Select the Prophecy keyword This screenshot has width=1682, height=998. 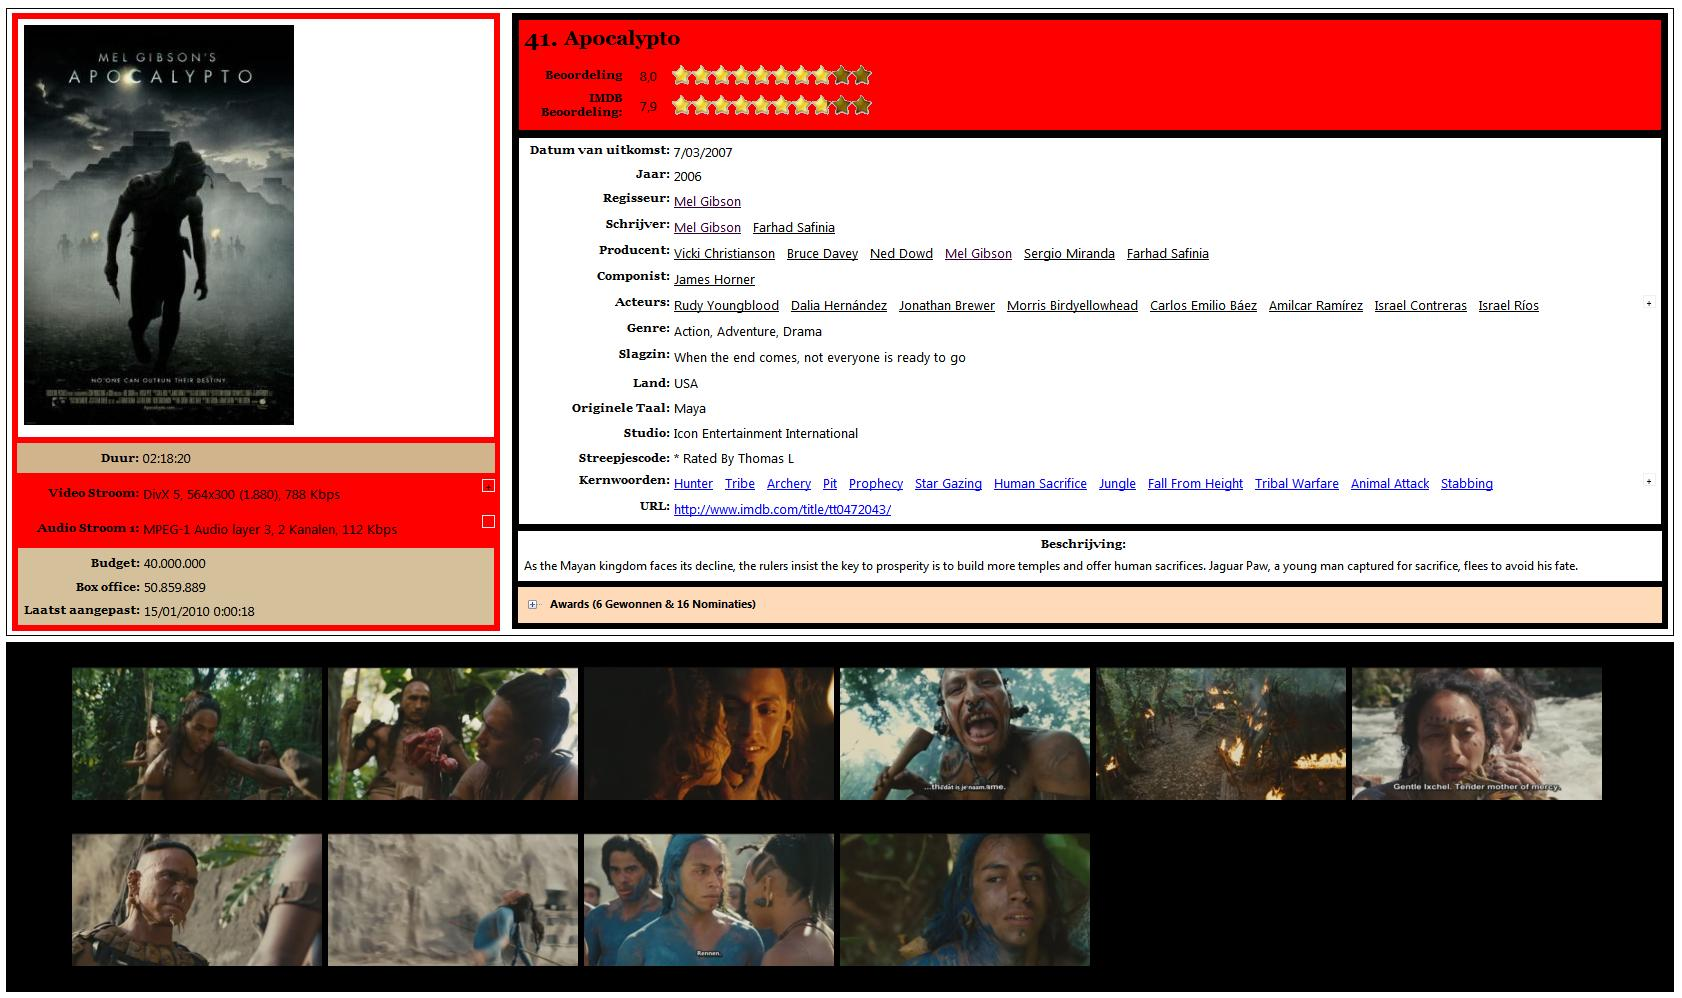tap(875, 483)
